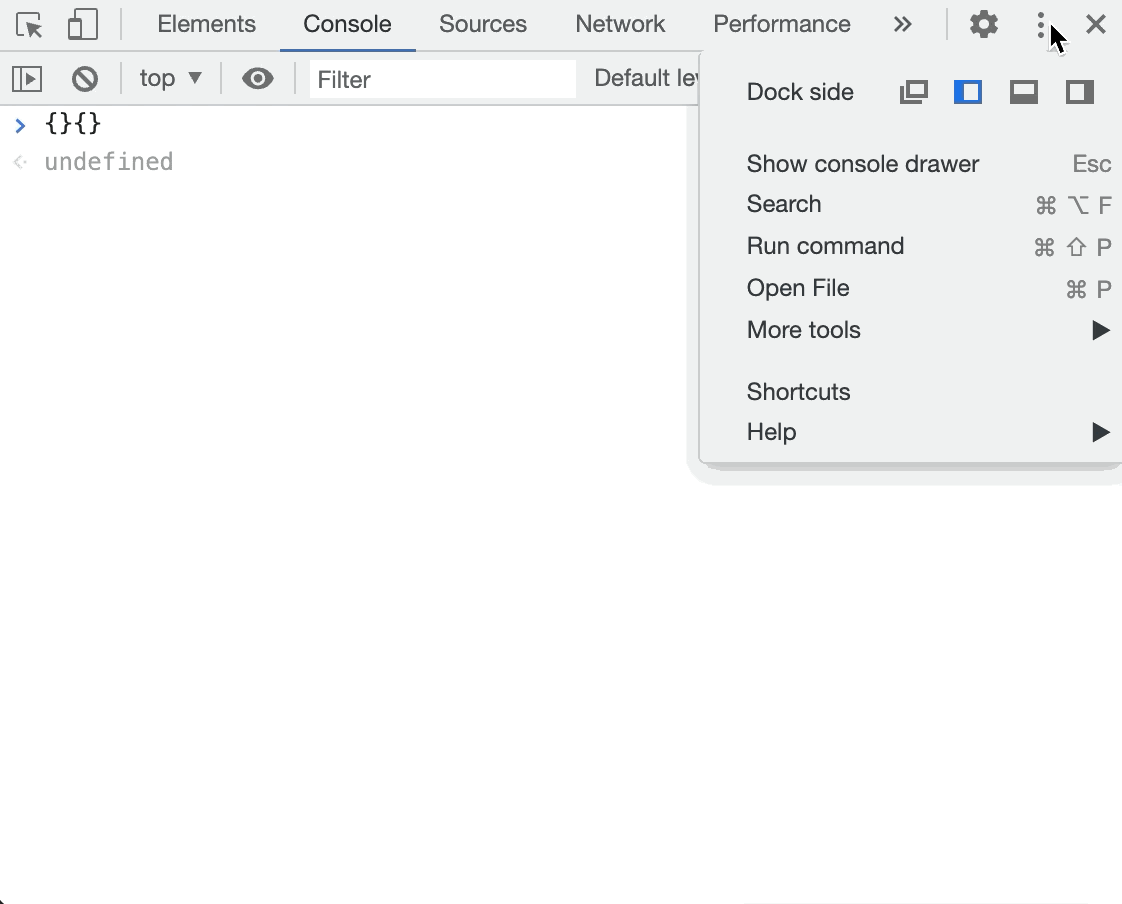Create live expression with eye icon
Image resolution: width=1122 pixels, height=904 pixels.
[258, 79]
